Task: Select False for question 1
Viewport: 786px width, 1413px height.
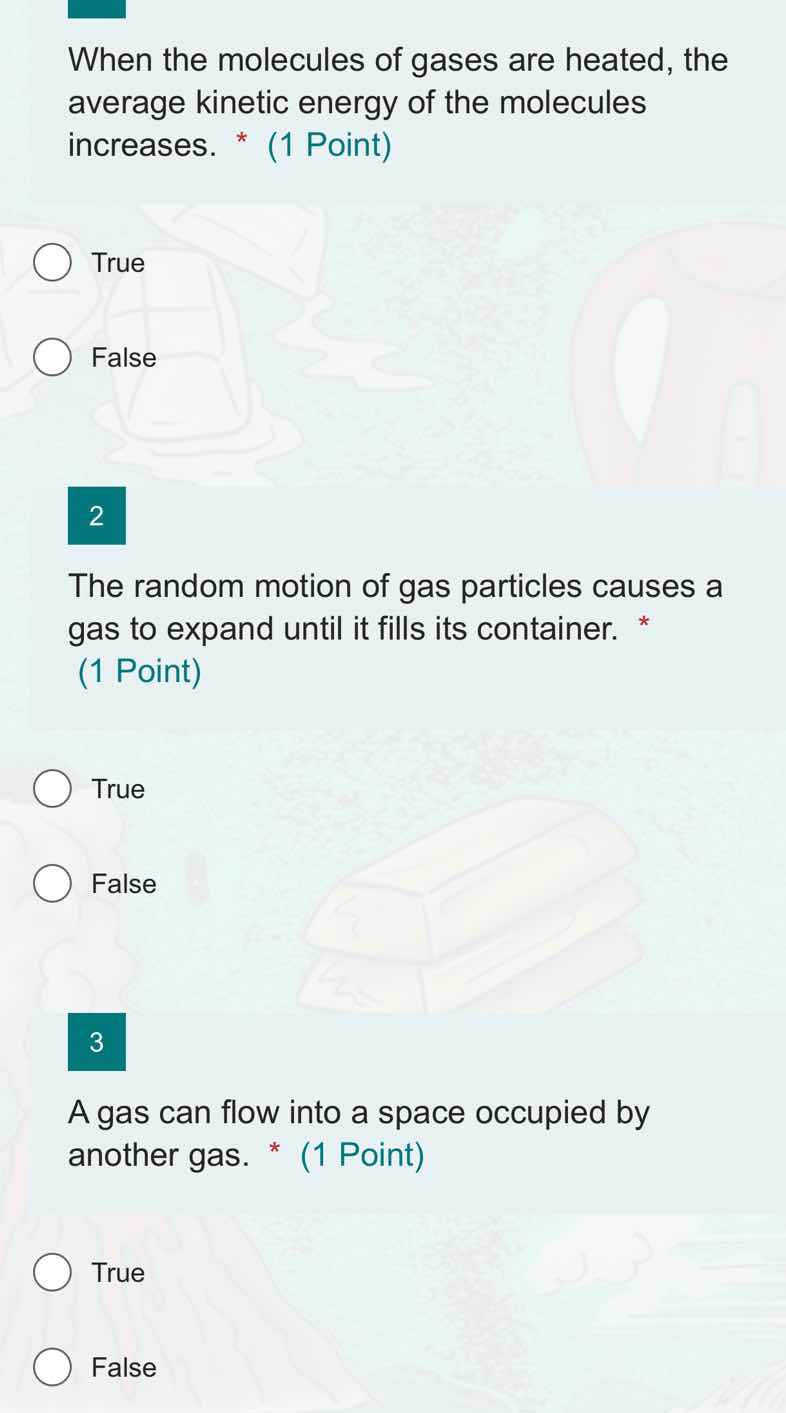Action: (52, 357)
